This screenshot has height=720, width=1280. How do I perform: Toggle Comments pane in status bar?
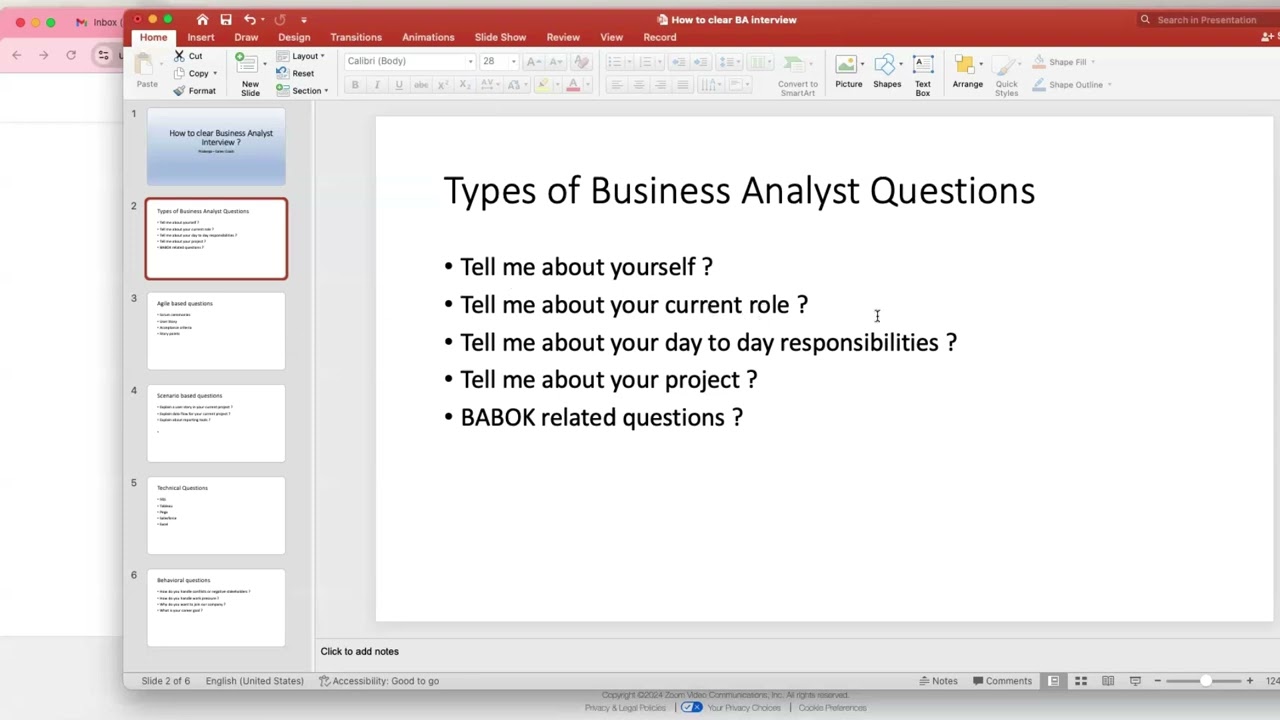tap(1002, 681)
